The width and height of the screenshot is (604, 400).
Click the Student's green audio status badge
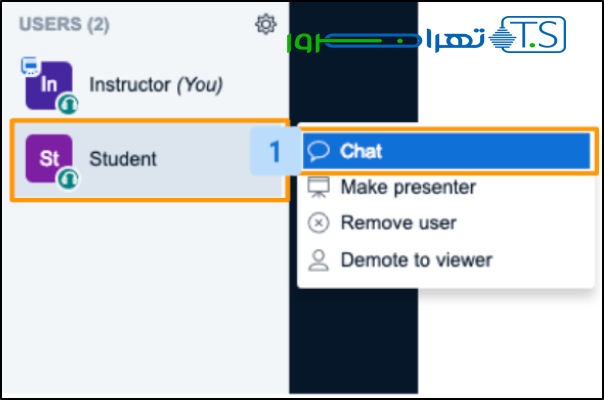pyautogui.click(x=68, y=177)
